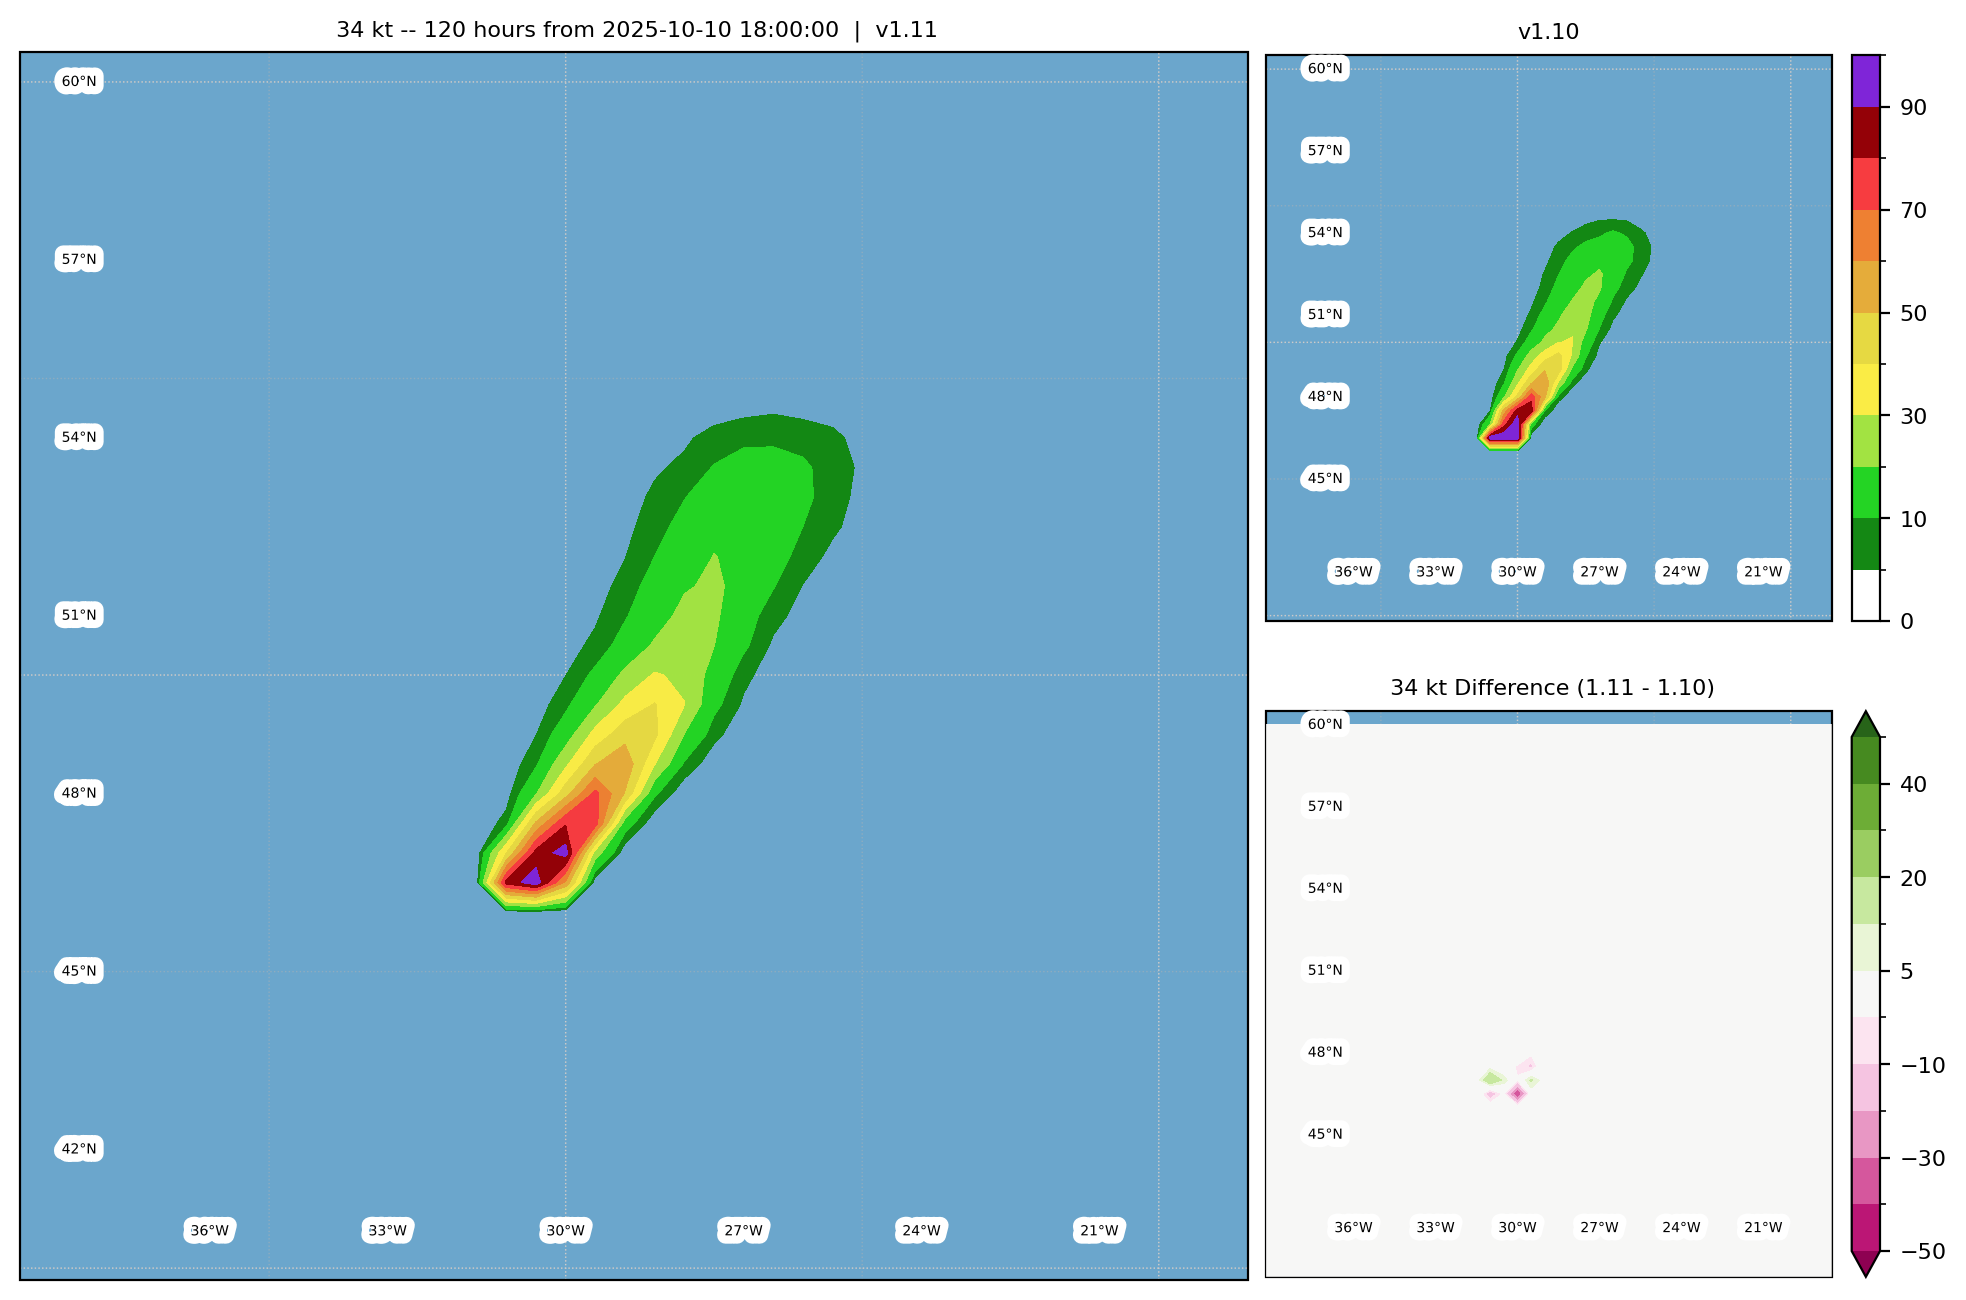
Task: Click the dark red colorbar segment below 90
Action: tap(1866, 132)
